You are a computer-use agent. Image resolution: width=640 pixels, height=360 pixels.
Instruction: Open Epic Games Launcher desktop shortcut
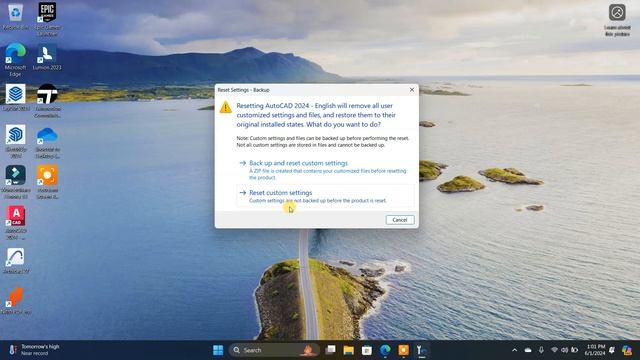pyautogui.click(x=47, y=19)
